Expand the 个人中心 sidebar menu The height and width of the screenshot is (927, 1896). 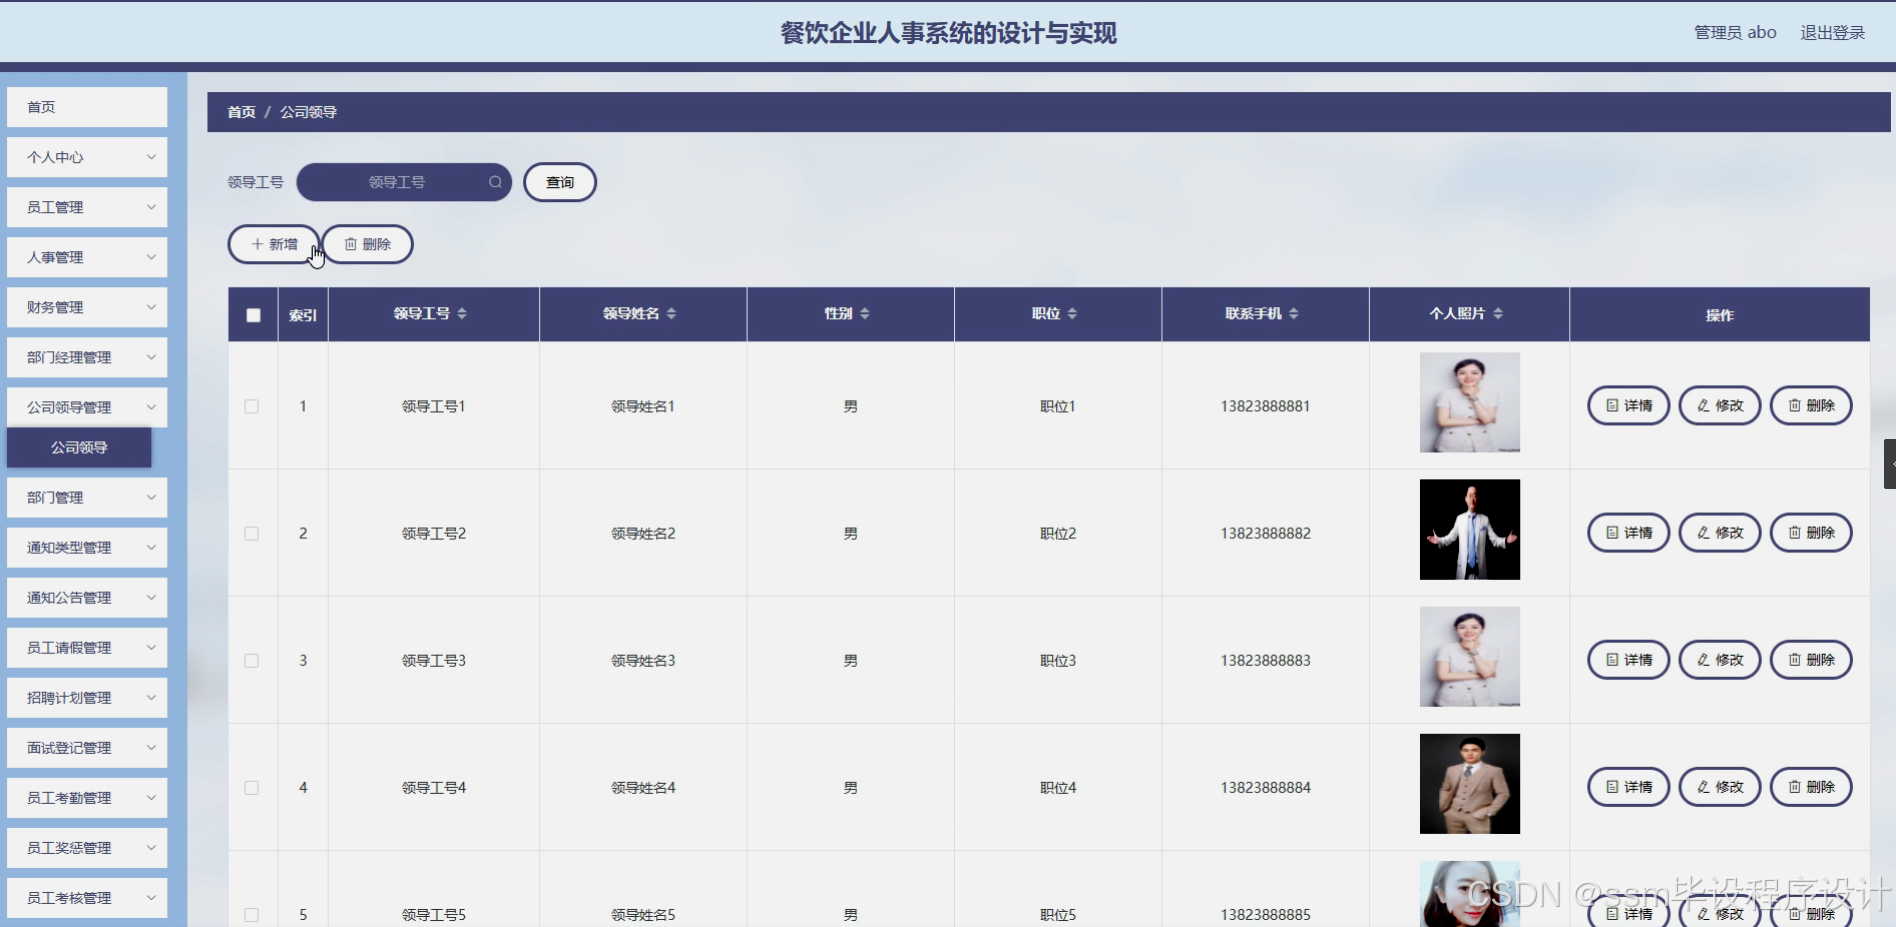[x=87, y=157]
